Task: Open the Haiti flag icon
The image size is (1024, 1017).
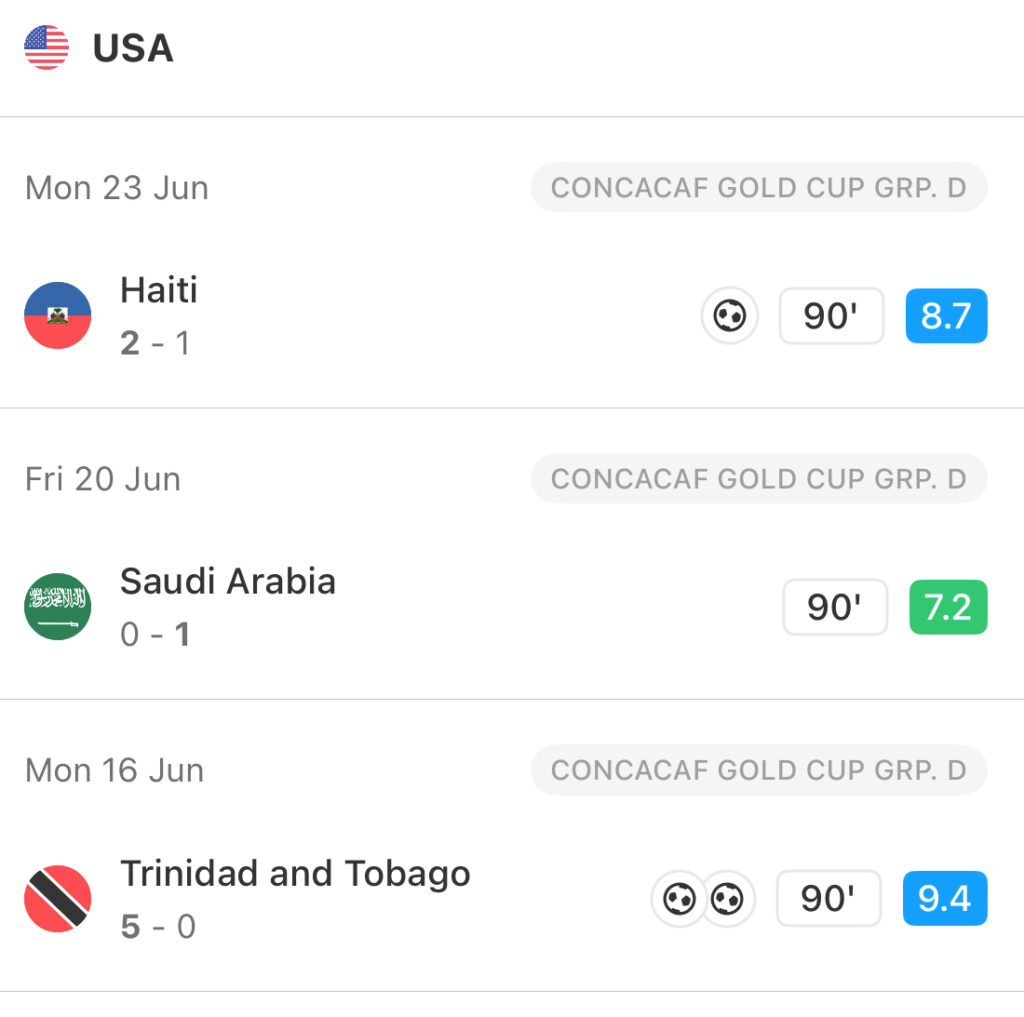Action: pyautogui.click(x=57, y=315)
